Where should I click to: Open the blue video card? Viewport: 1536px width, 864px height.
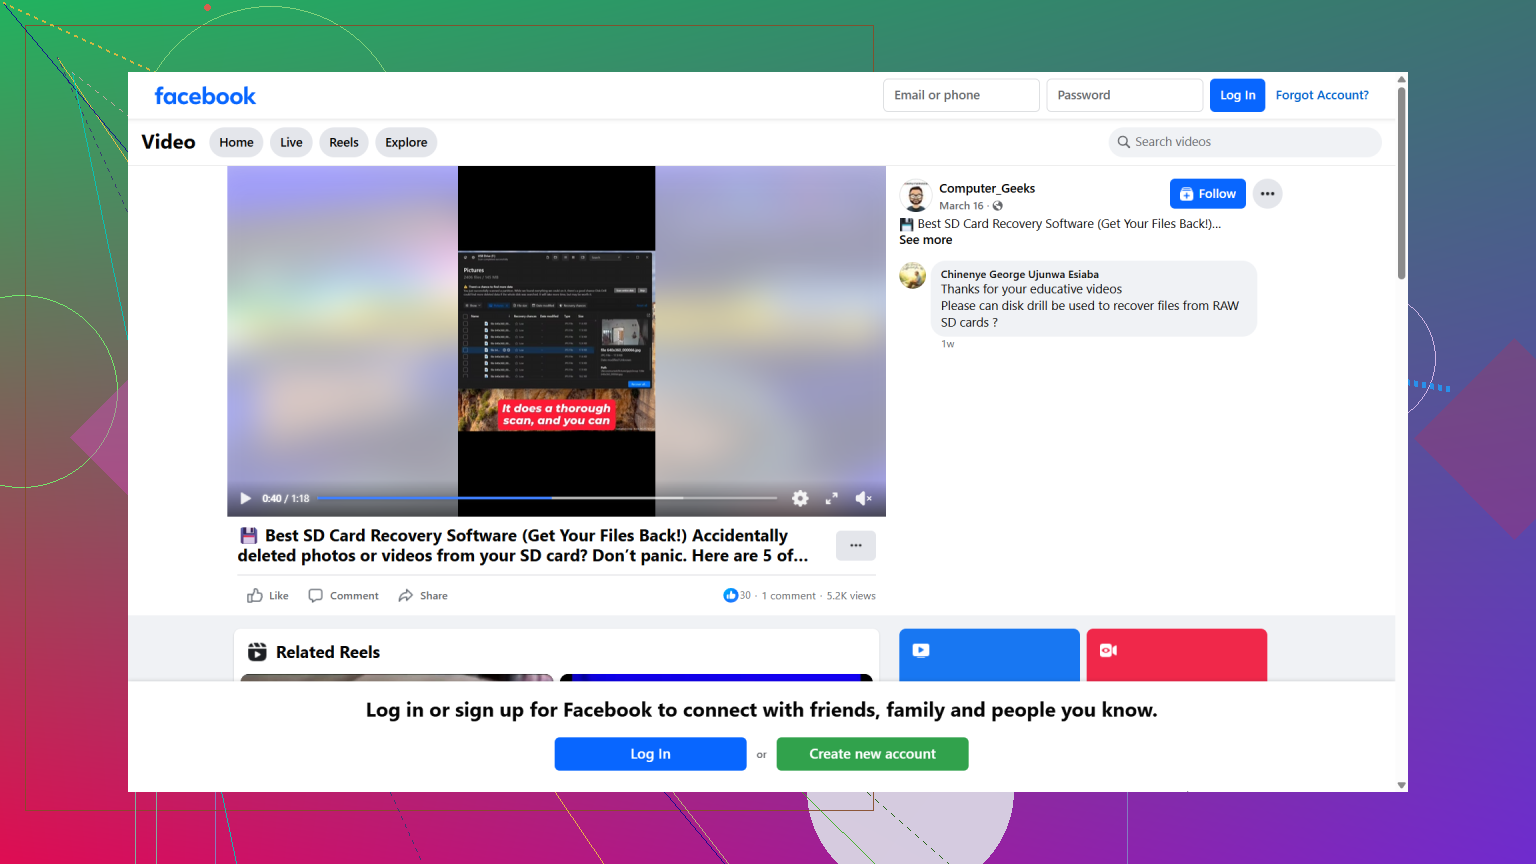989,655
